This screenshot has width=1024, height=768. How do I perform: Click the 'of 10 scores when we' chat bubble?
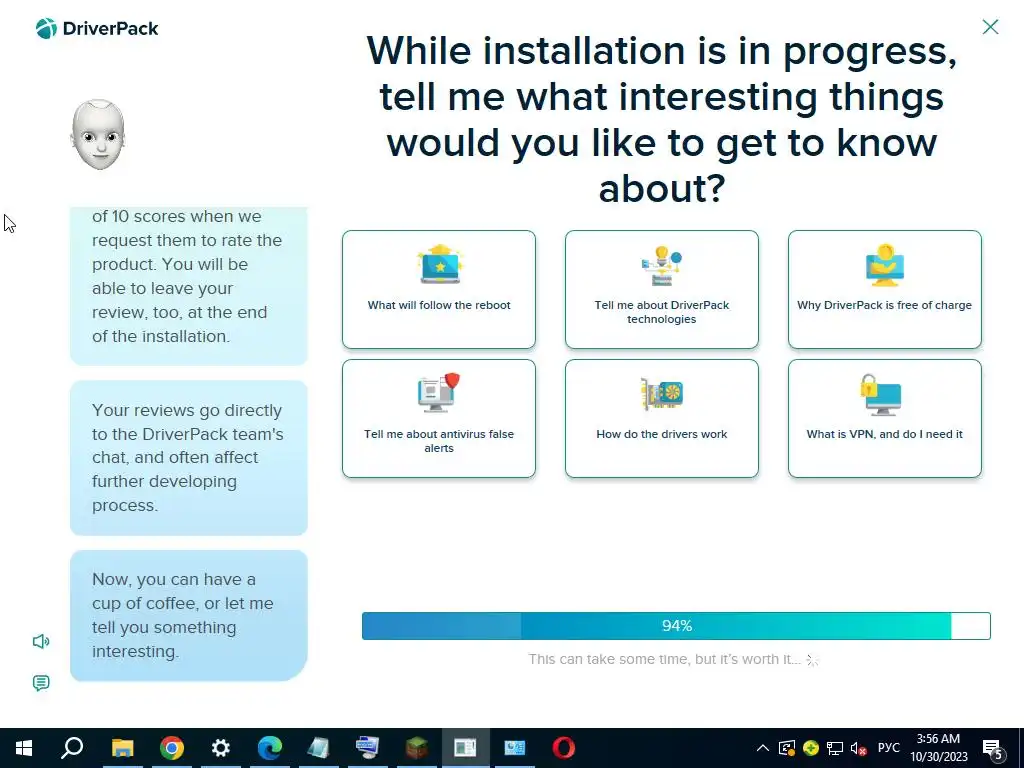(x=189, y=285)
